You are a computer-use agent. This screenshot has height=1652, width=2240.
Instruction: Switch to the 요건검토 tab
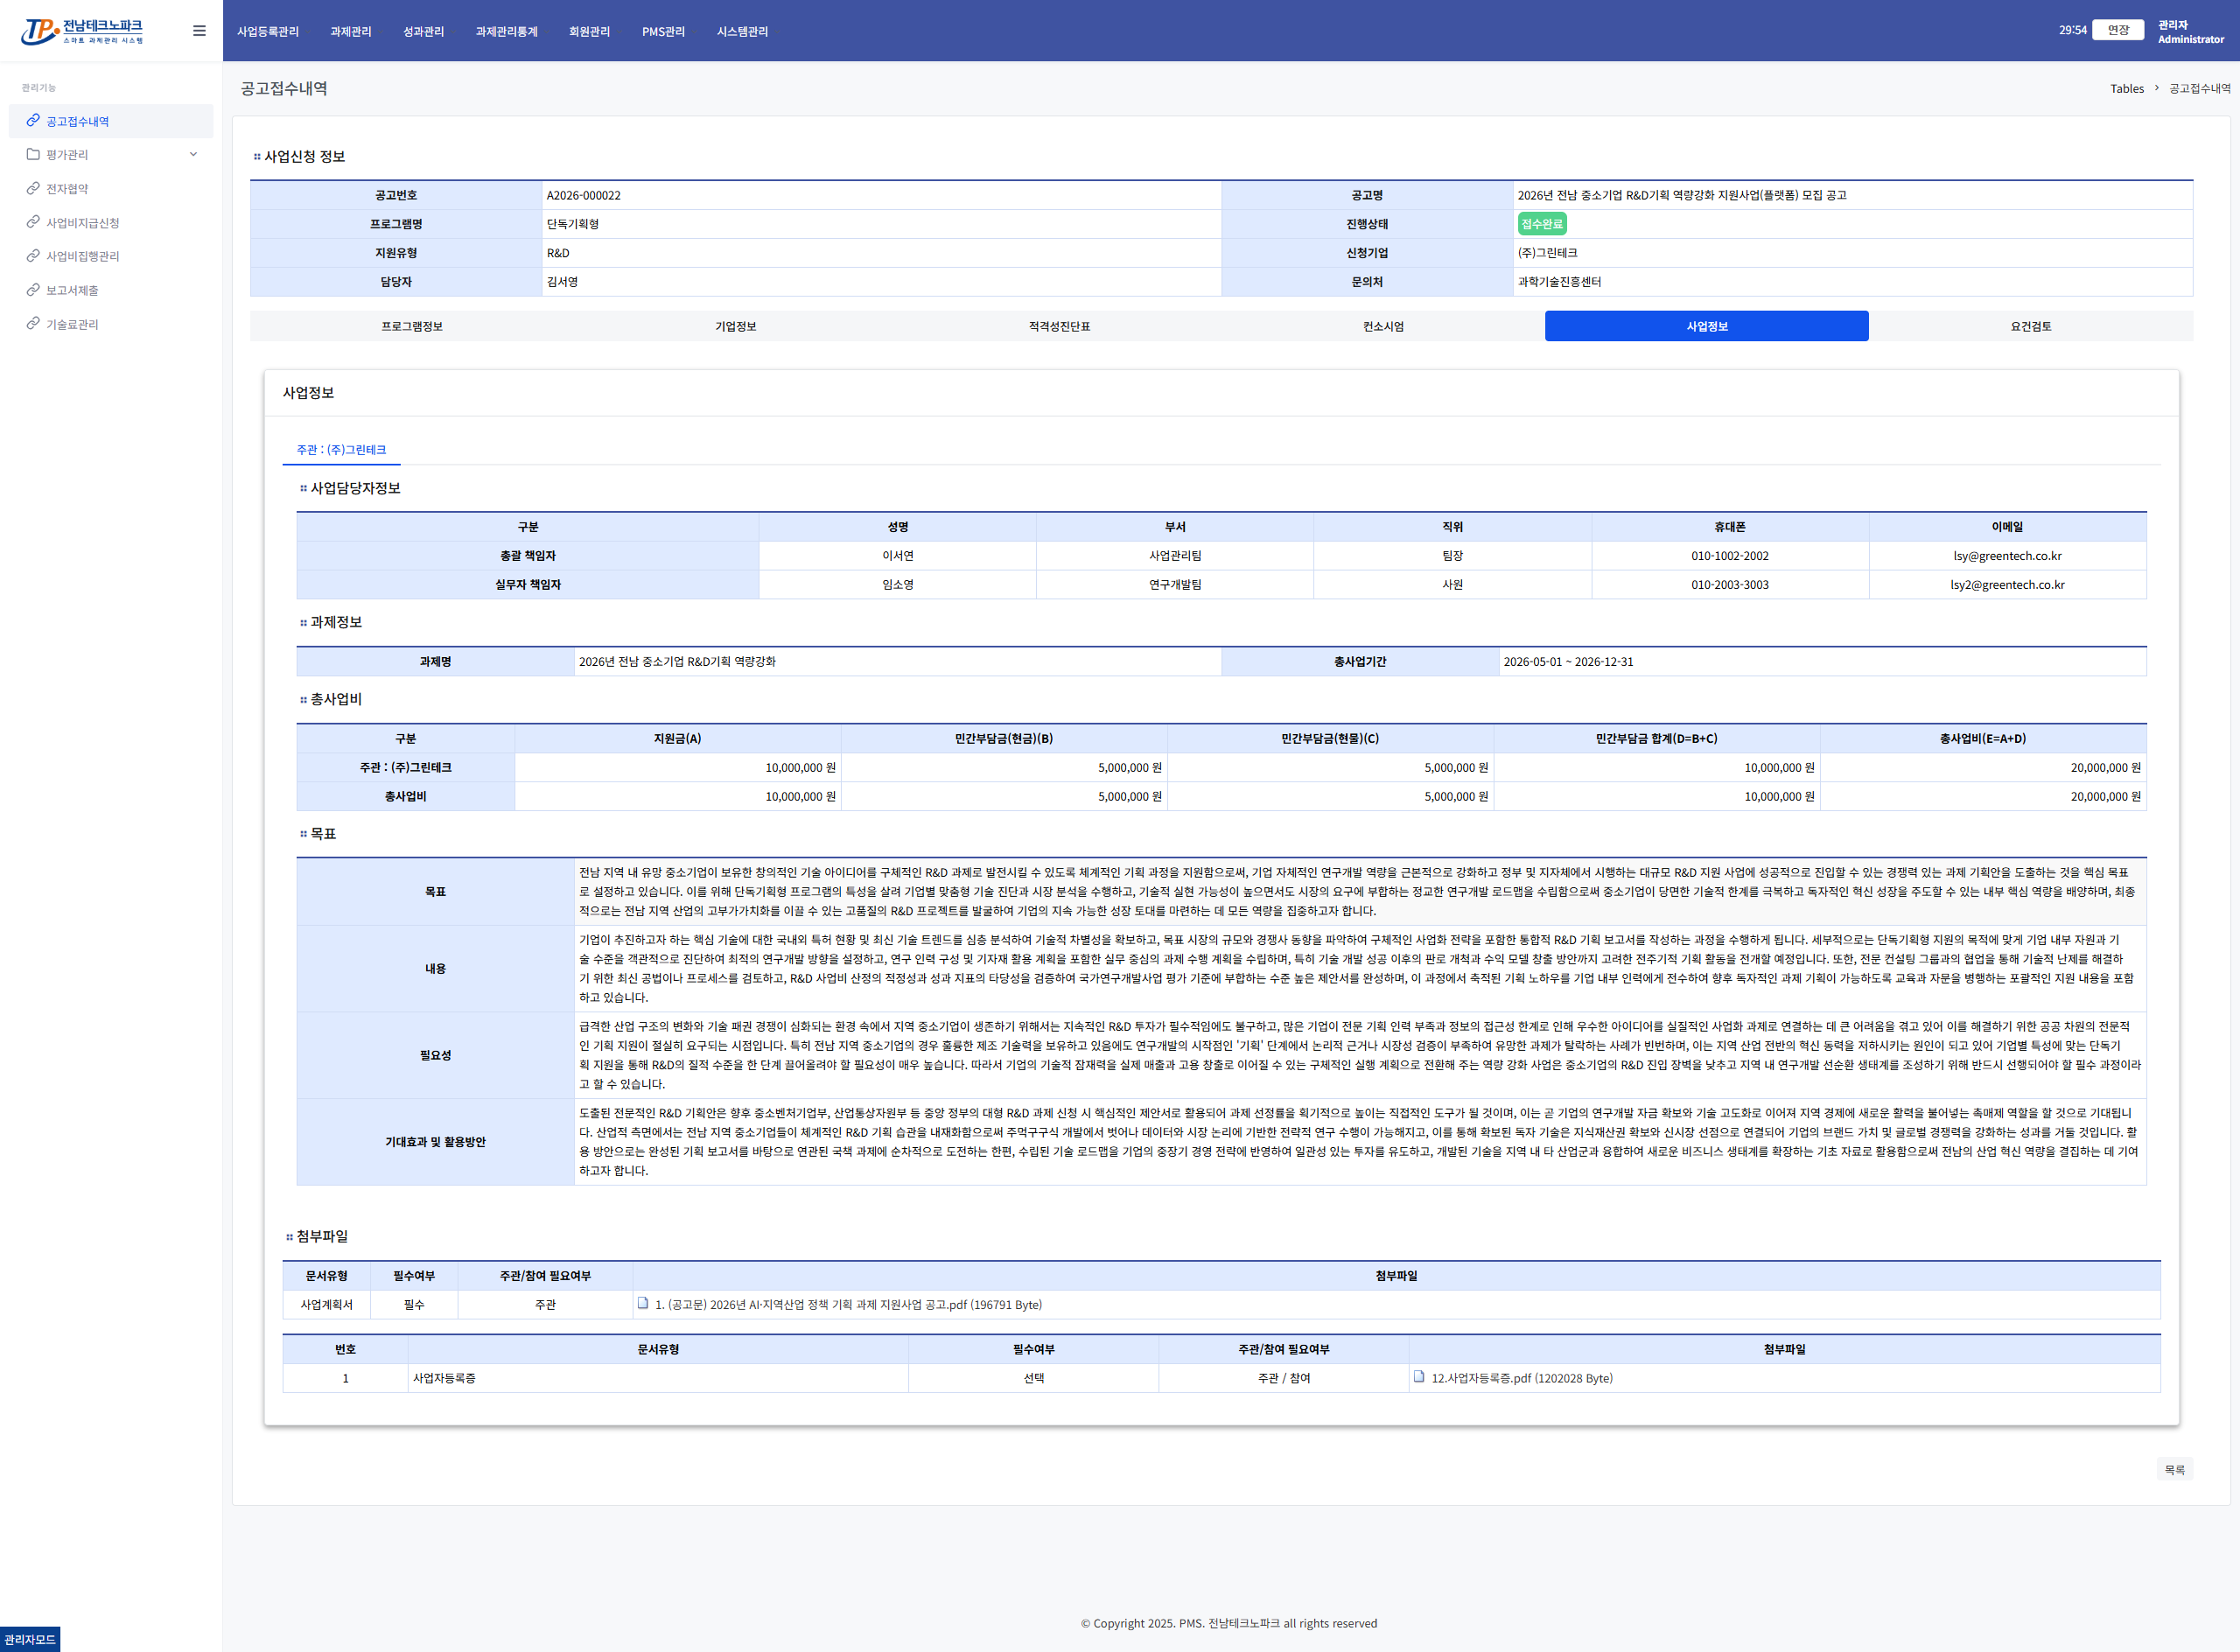[2031, 326]
